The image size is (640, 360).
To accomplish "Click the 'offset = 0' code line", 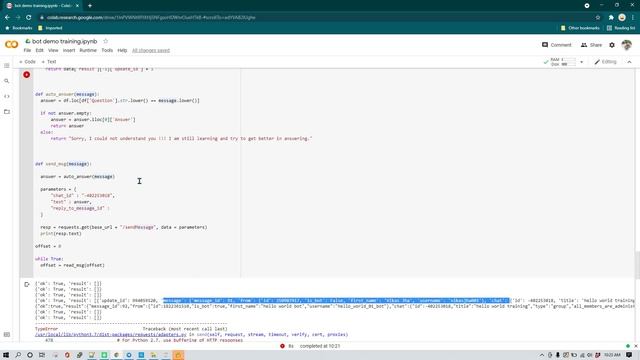I will (48, 246).
